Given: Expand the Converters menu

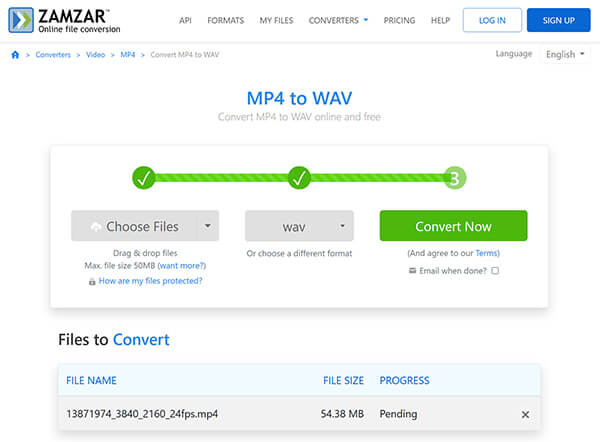Looking at the screenshot, I should (338, 20).
